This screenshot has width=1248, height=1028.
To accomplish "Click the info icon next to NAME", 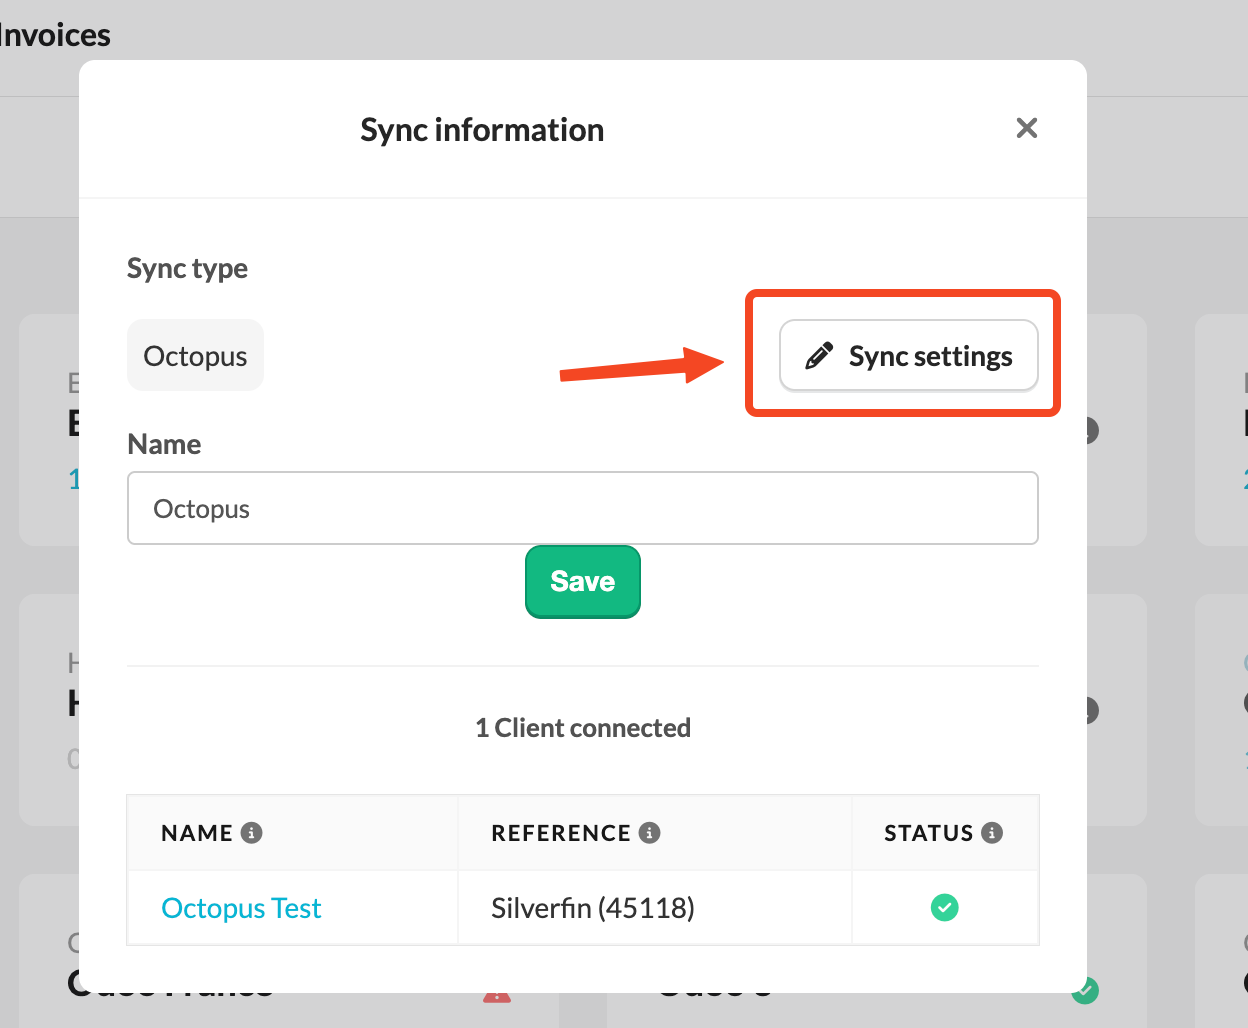I will [x=252, y=833].
